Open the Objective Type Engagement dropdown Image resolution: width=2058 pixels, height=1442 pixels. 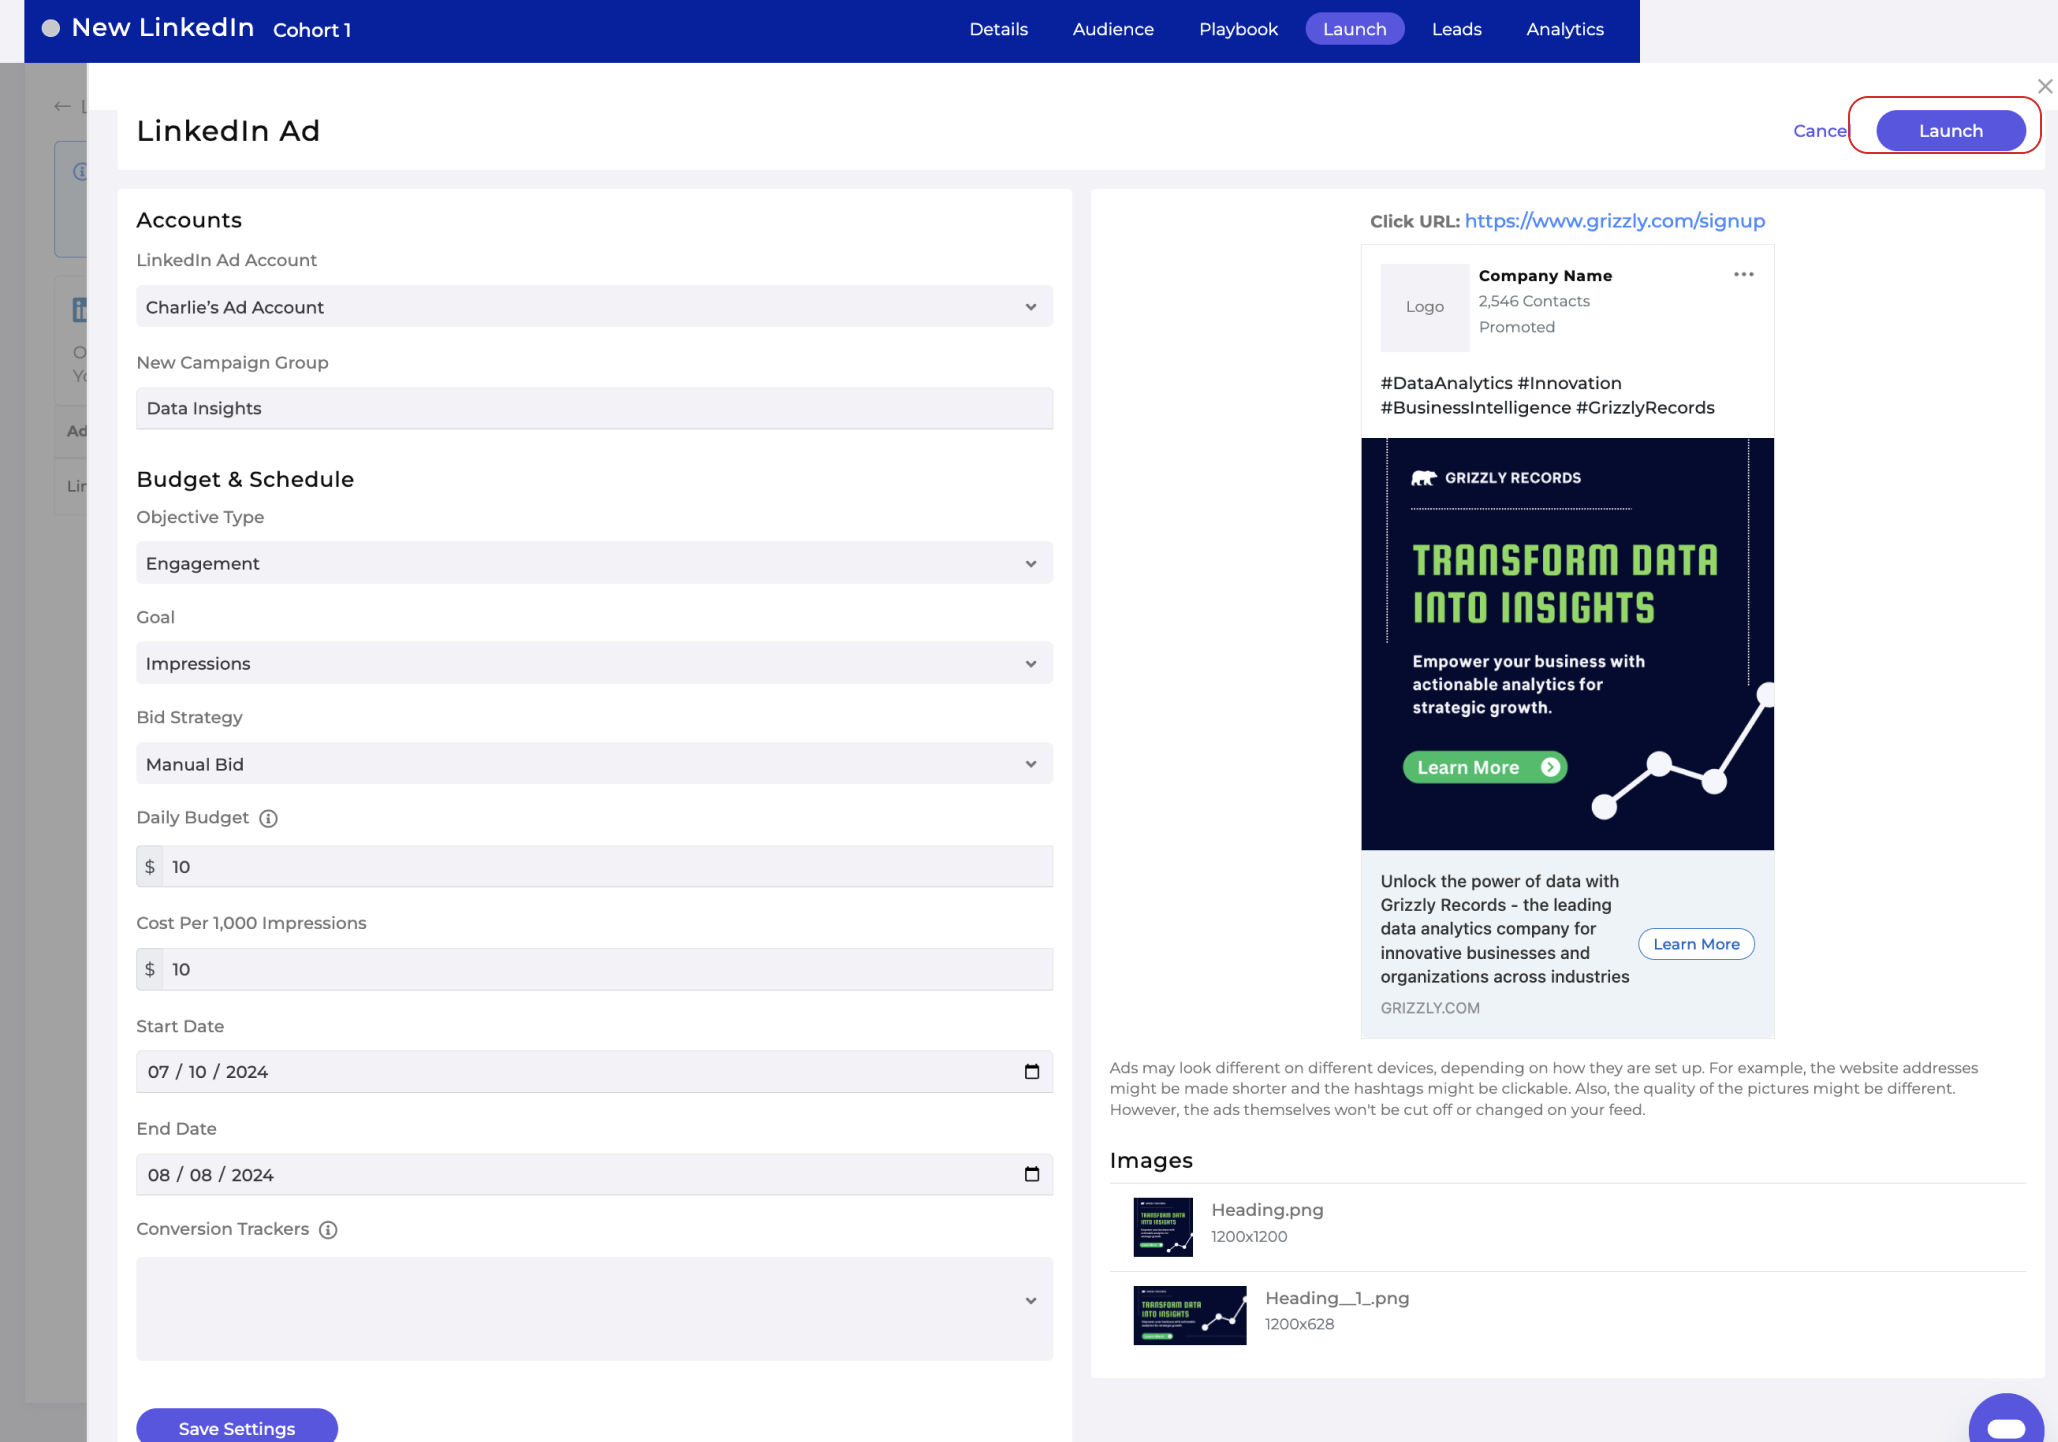click(594, 563)
